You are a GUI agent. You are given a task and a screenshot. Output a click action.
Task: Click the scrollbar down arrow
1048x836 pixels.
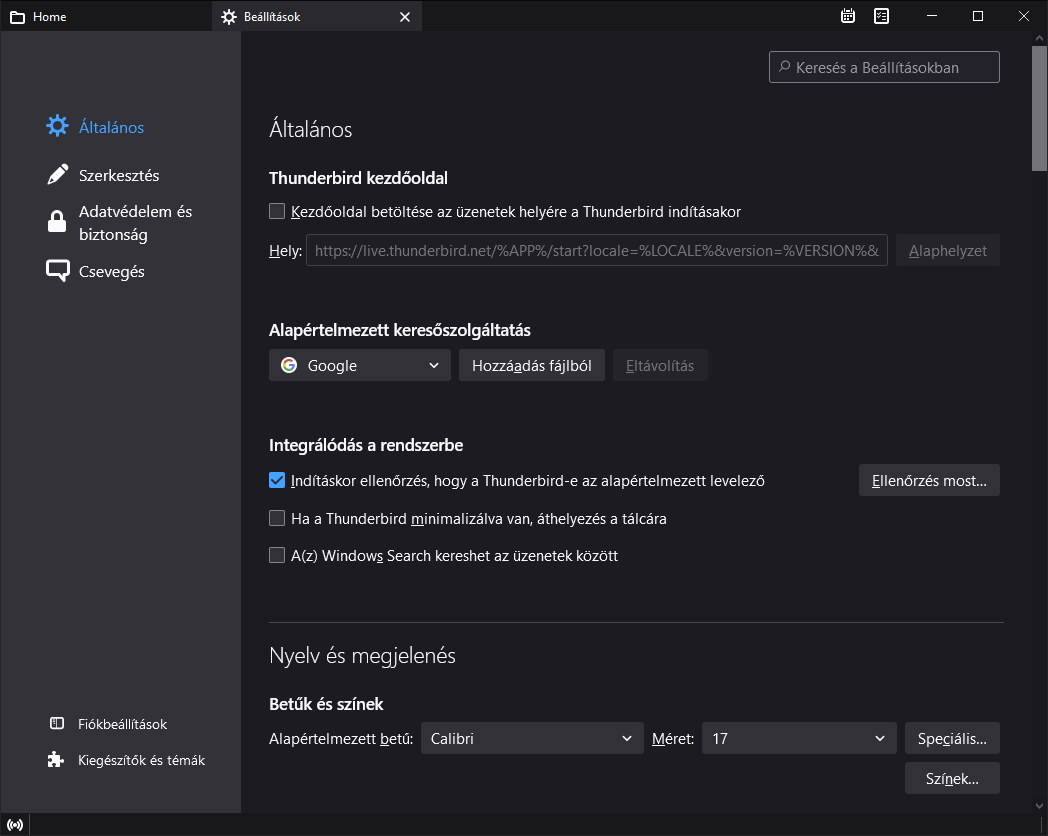tap(1039, 805)
